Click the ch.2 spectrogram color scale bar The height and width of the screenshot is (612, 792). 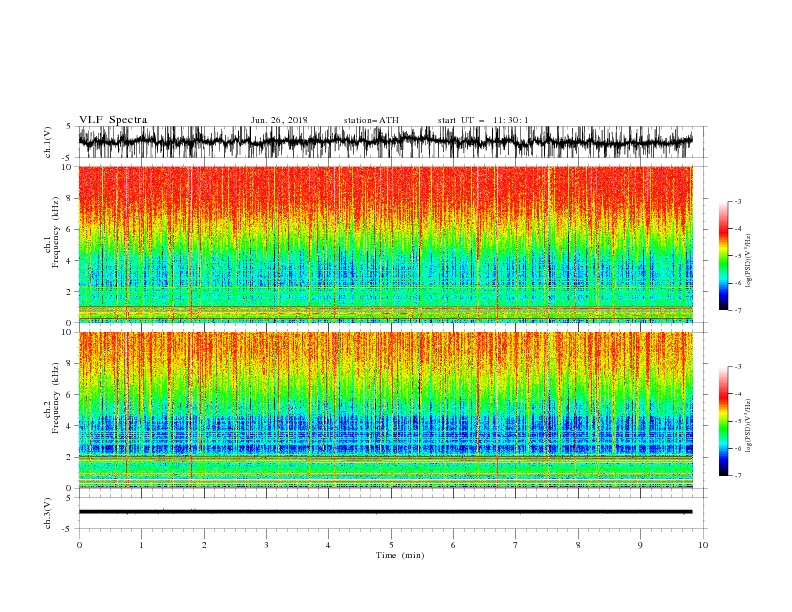(723, 421)
